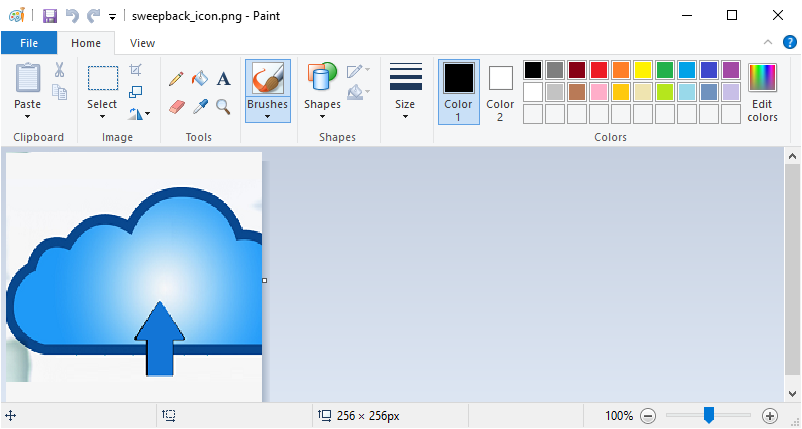Click the Redo arrow in title bar

point(93,16)
